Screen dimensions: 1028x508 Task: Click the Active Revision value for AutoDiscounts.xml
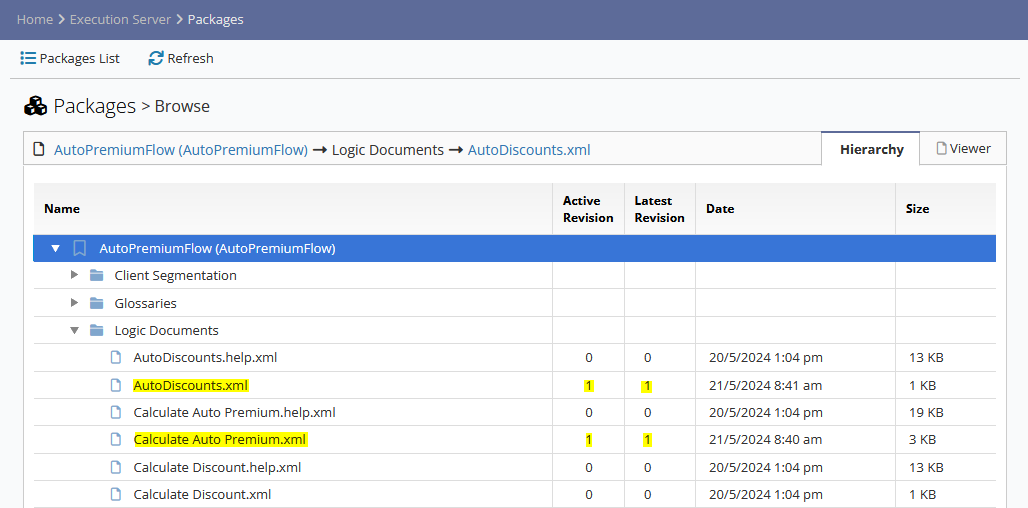click(x=589, y=385)
